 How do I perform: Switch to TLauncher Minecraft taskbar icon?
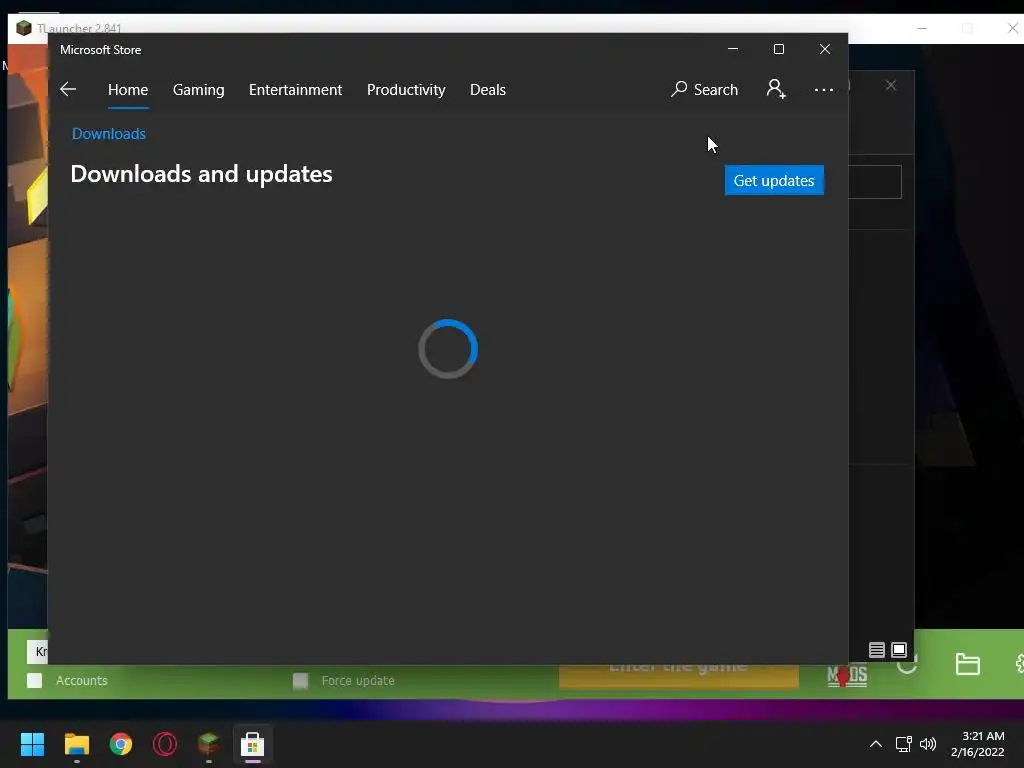point(208,744)
